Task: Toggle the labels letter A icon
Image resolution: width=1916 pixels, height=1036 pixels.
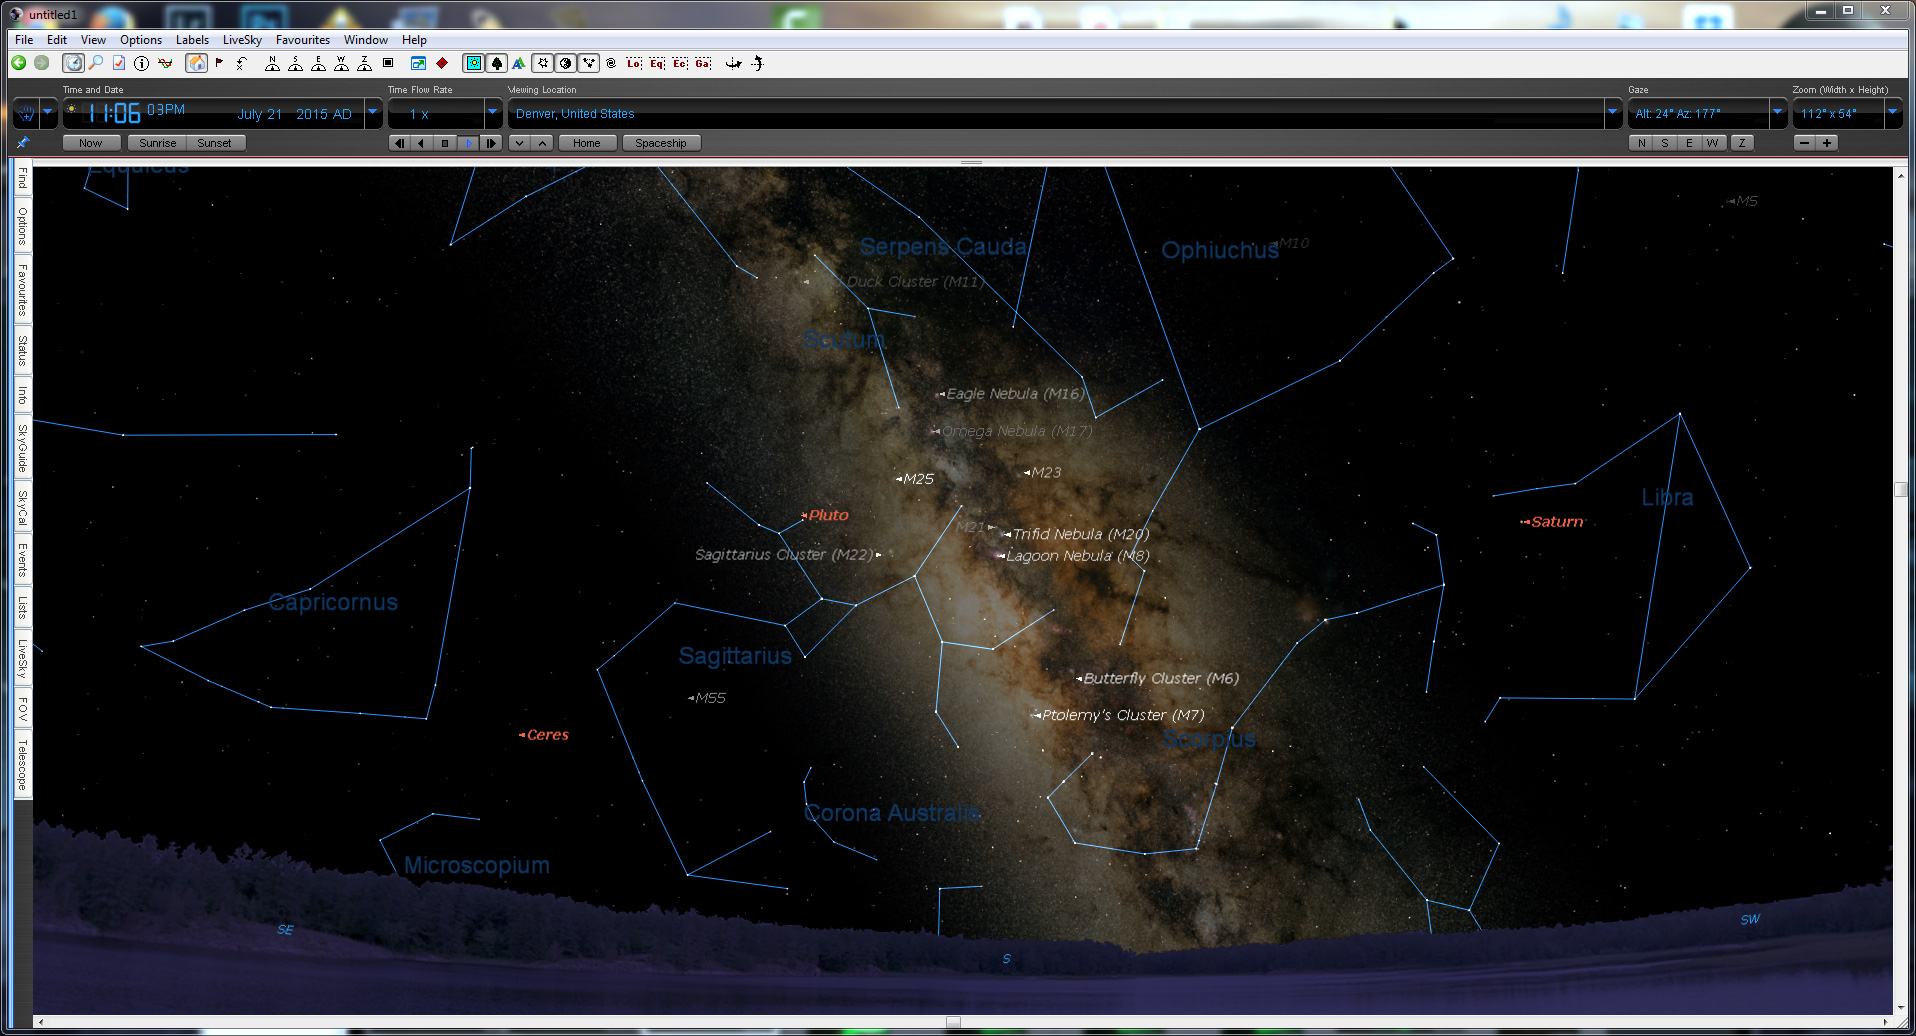Action: pyautogui.click(x=518, y=63)
